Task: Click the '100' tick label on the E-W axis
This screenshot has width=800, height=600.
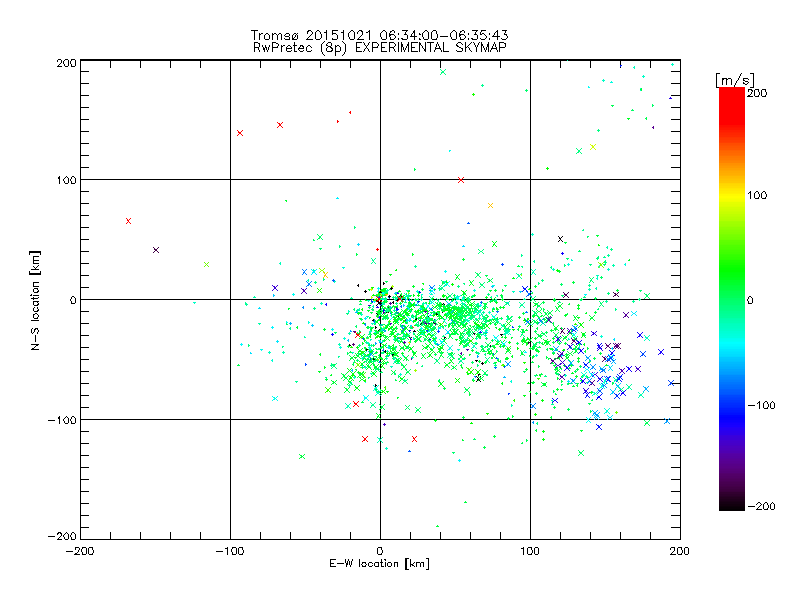Action: (530, 551)
